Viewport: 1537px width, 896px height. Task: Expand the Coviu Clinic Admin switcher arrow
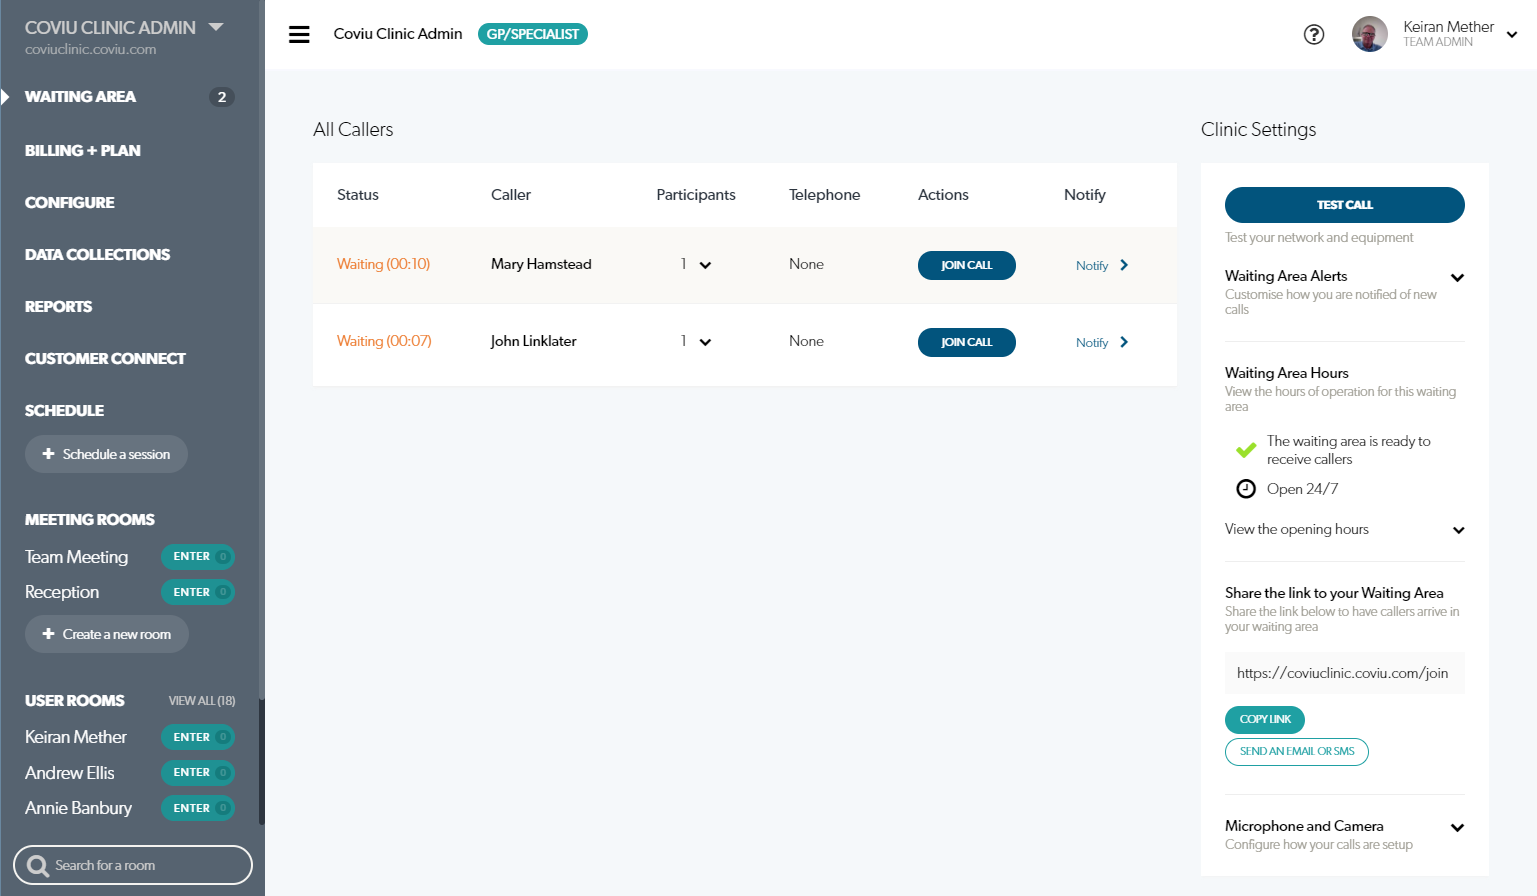216,27
